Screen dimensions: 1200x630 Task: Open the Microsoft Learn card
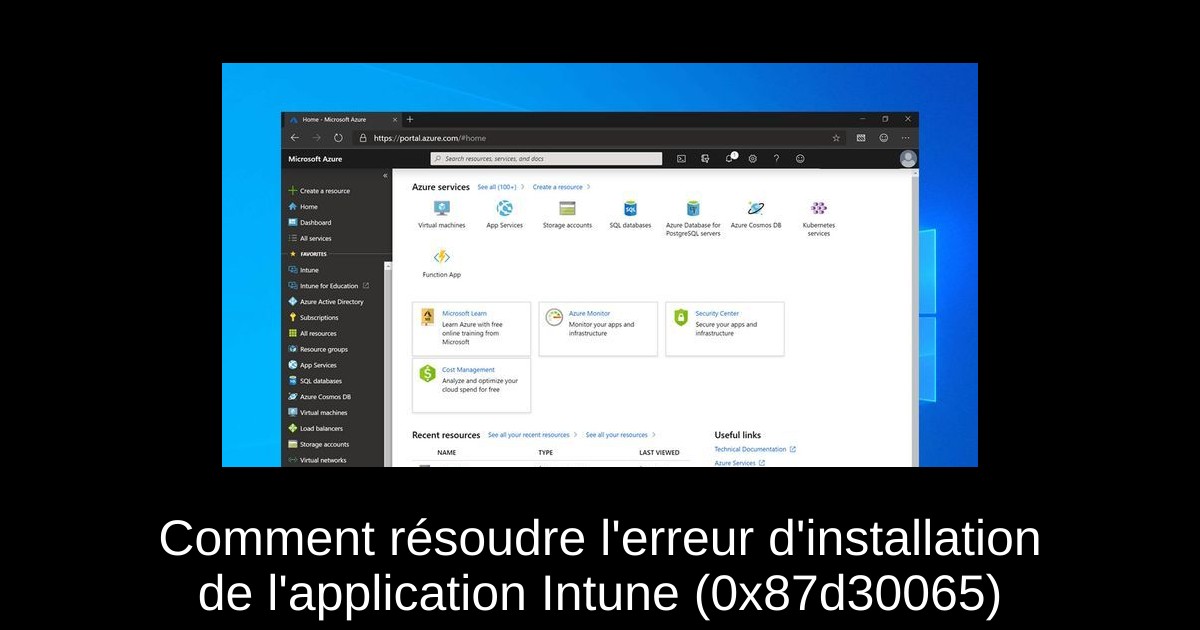[471, 328]
